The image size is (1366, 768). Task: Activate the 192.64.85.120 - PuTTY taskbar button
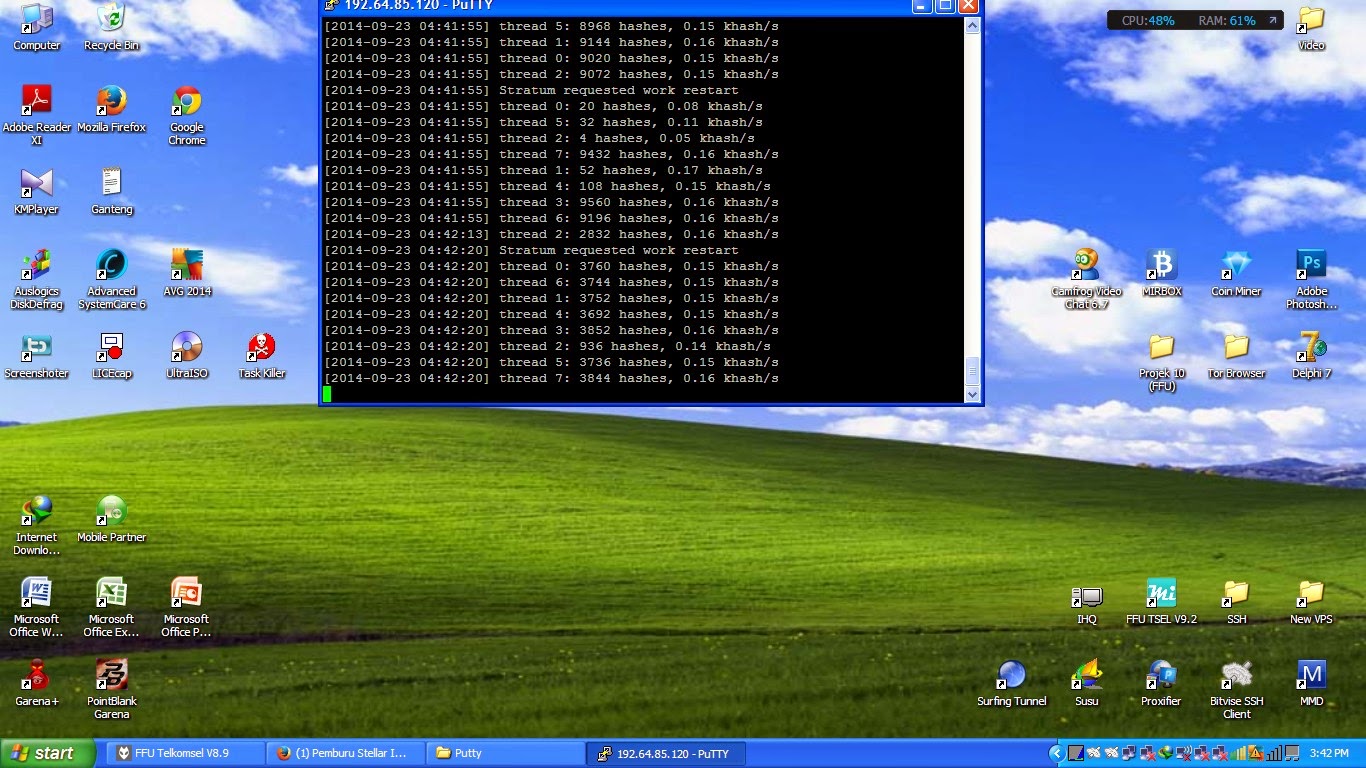click(x=666, y=753)
